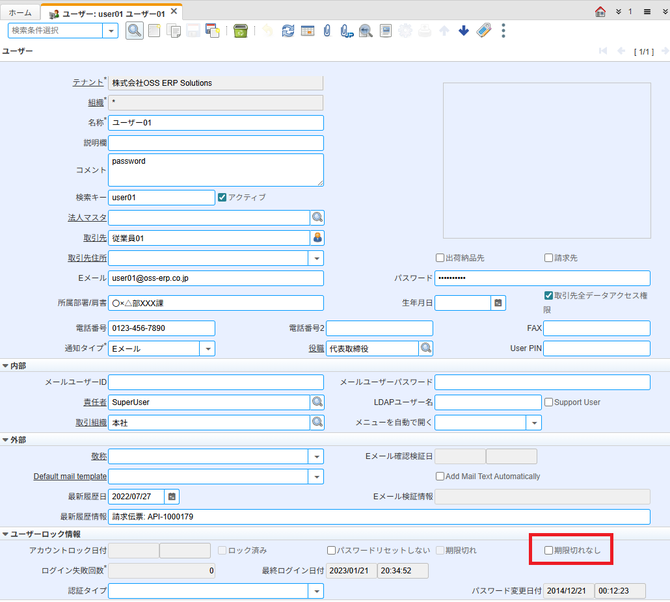
Task: Open the メニューを自動で開く dropdown
Action: click(x=534, y=423)
